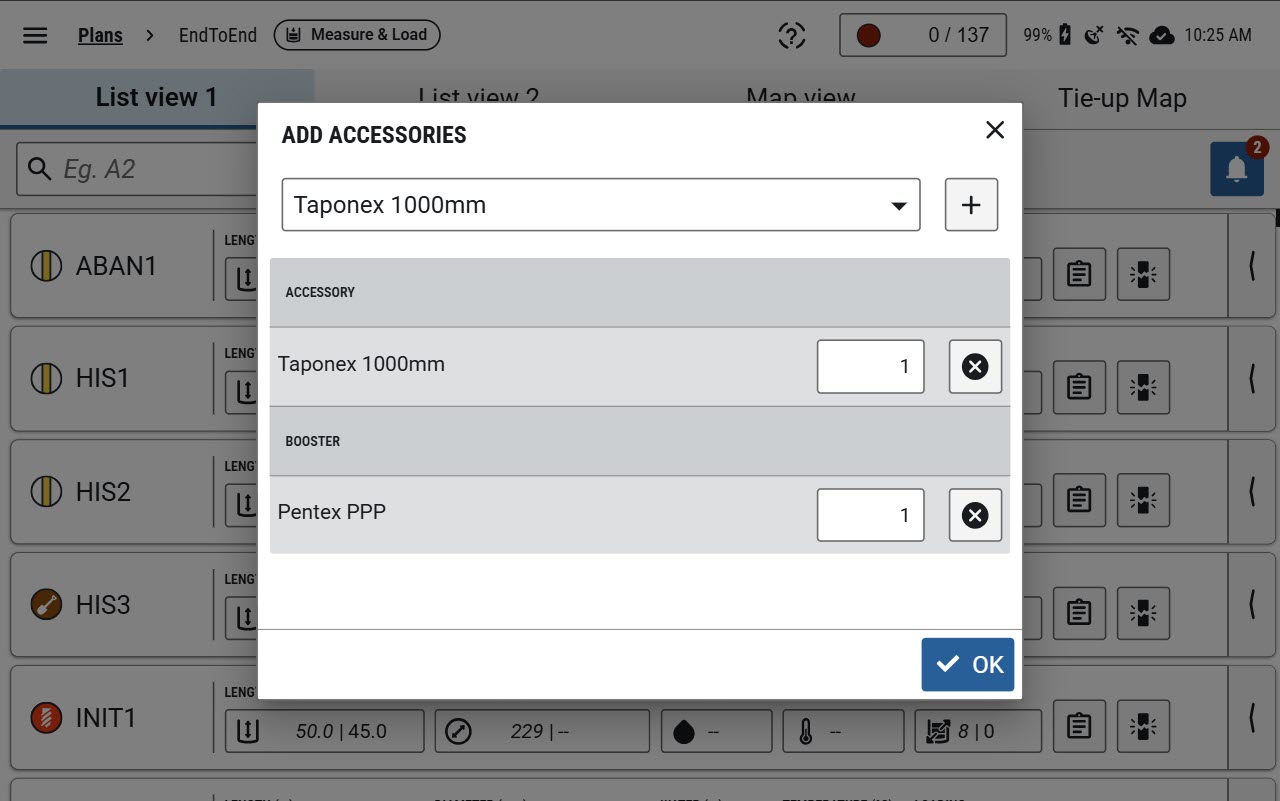Remove the Taponex 1000mm accessory
Viewport: 1280px width, 801px height.
(975, 367)
